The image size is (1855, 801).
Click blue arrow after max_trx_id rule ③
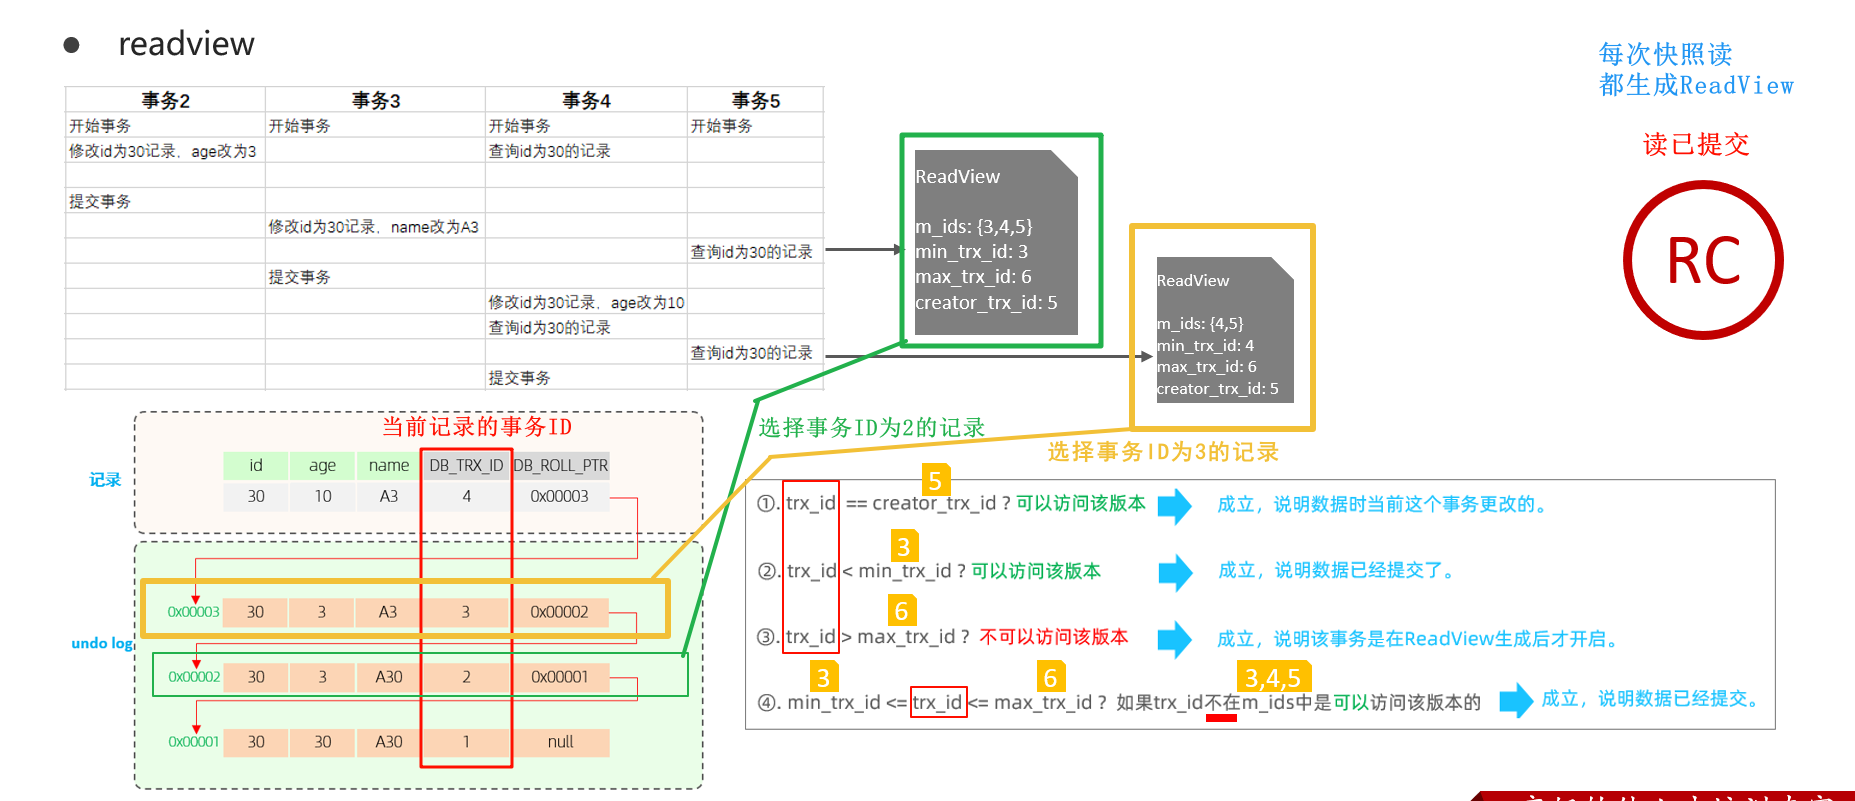[1175, 639]
